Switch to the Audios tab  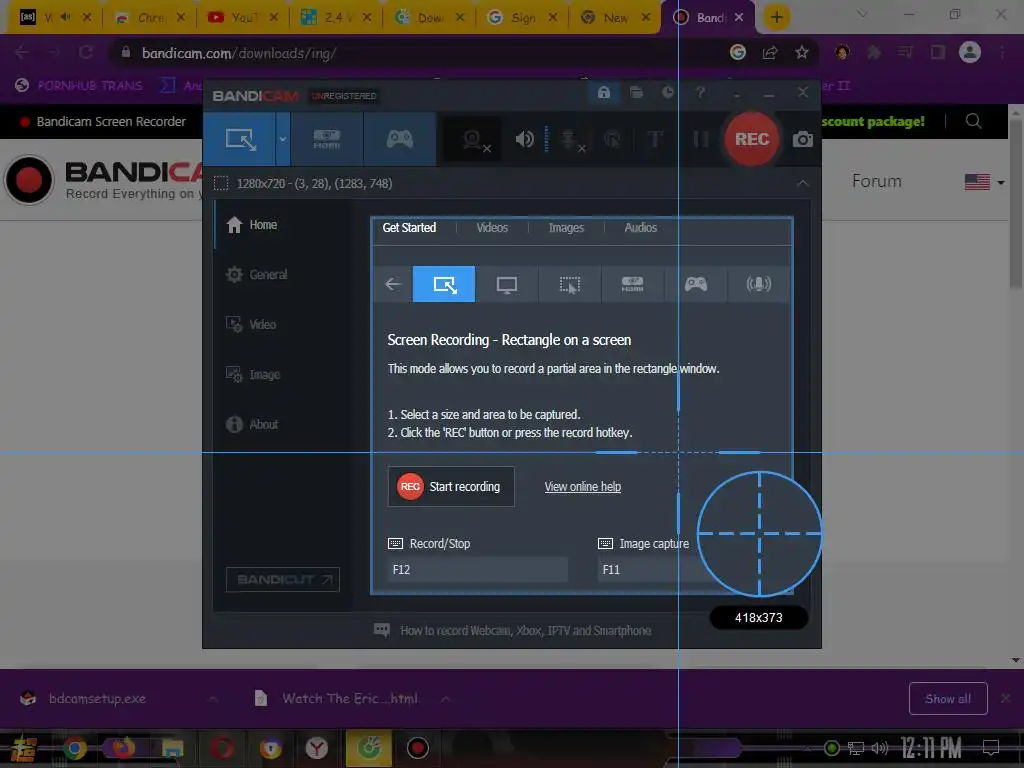coord(641,228)
